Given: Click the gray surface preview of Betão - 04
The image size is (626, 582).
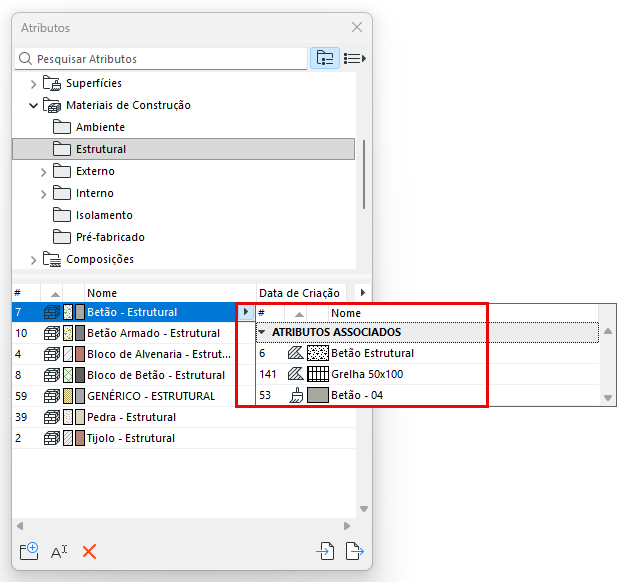Looking at the screenshot, I should [318, 395].
